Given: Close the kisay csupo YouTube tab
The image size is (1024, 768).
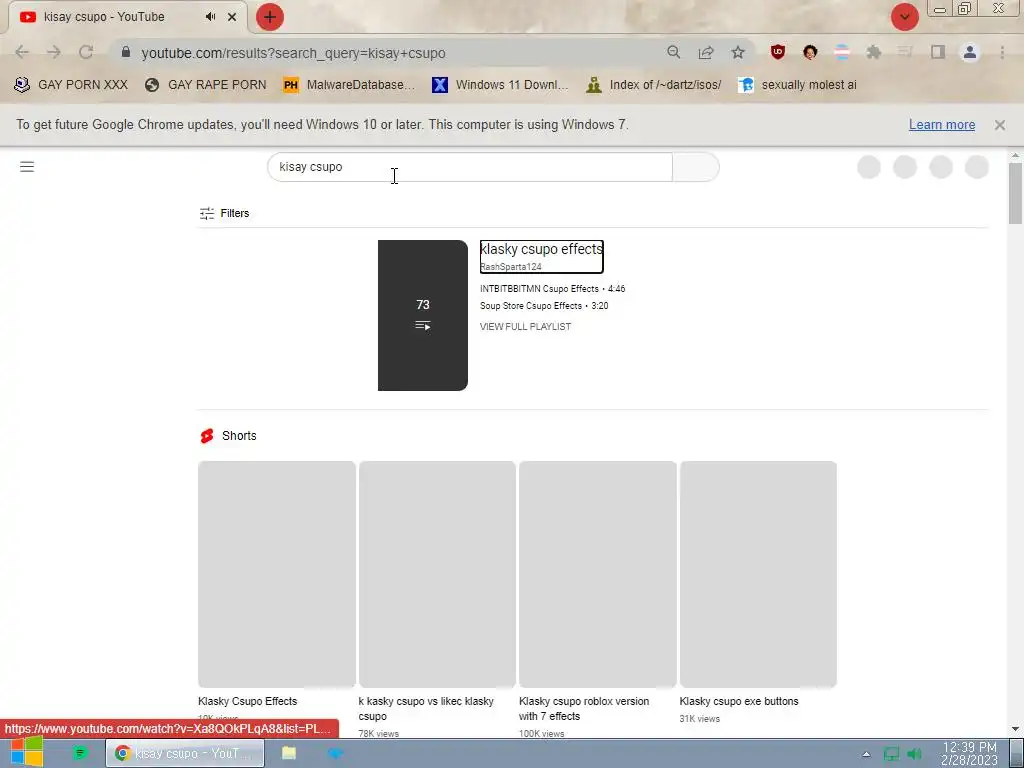Looking at the screenshot, I should [232, 17].
